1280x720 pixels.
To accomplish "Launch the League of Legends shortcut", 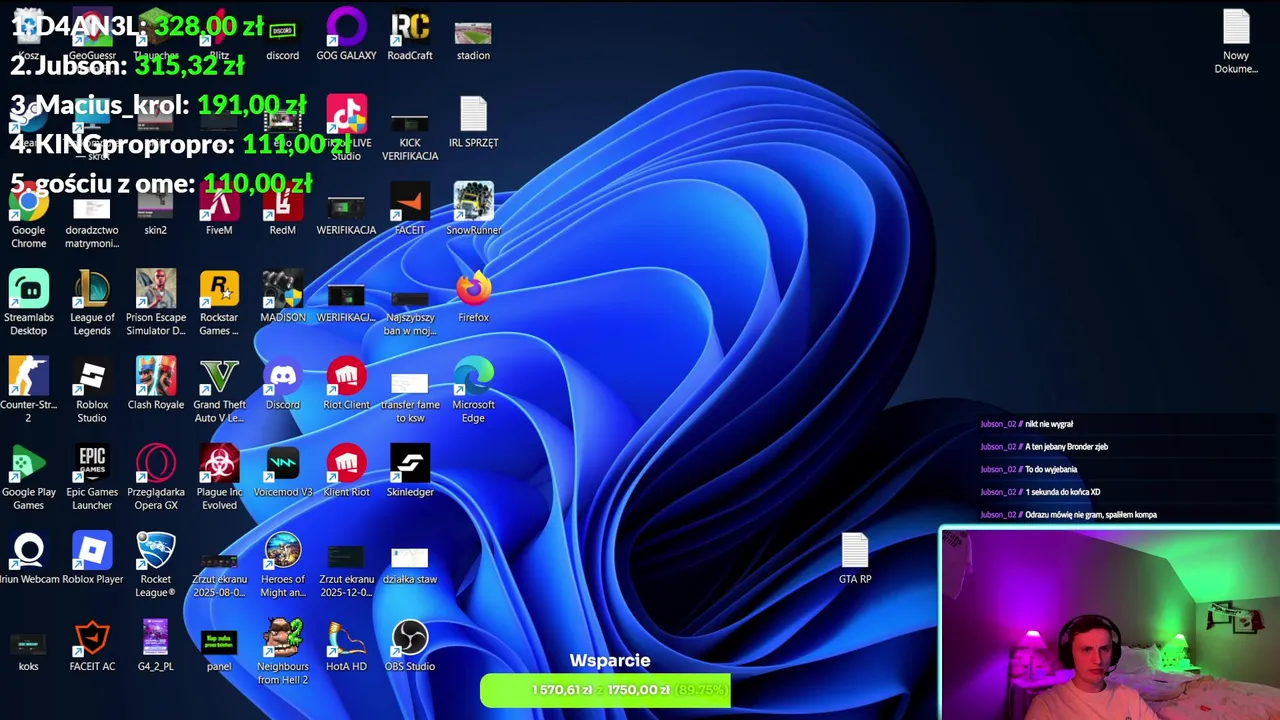I will click(92, 303).
